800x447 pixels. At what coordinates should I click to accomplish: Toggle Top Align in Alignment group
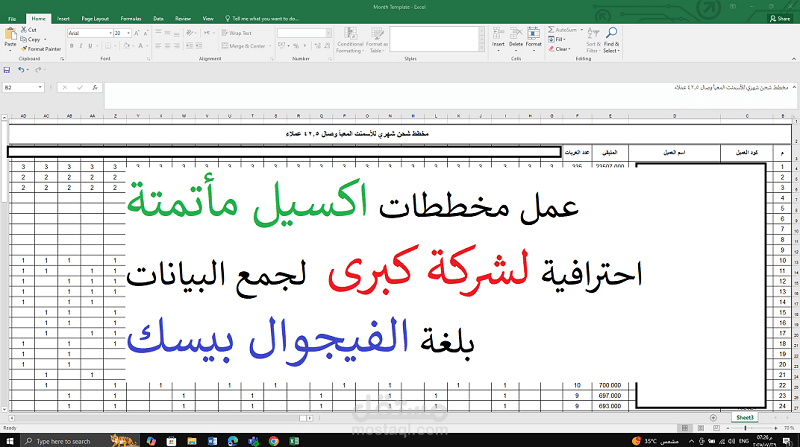(158, 33)
